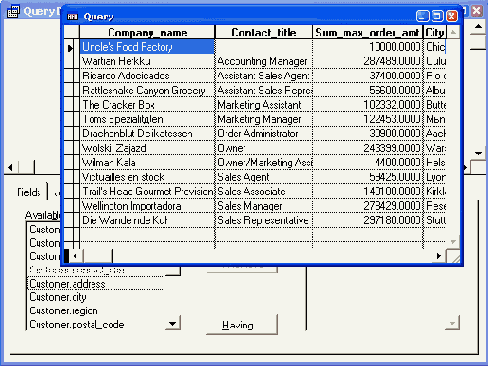Click the 243399.0000 amount cell
Screen dimensions: 488x366
[x=368, y=148]
